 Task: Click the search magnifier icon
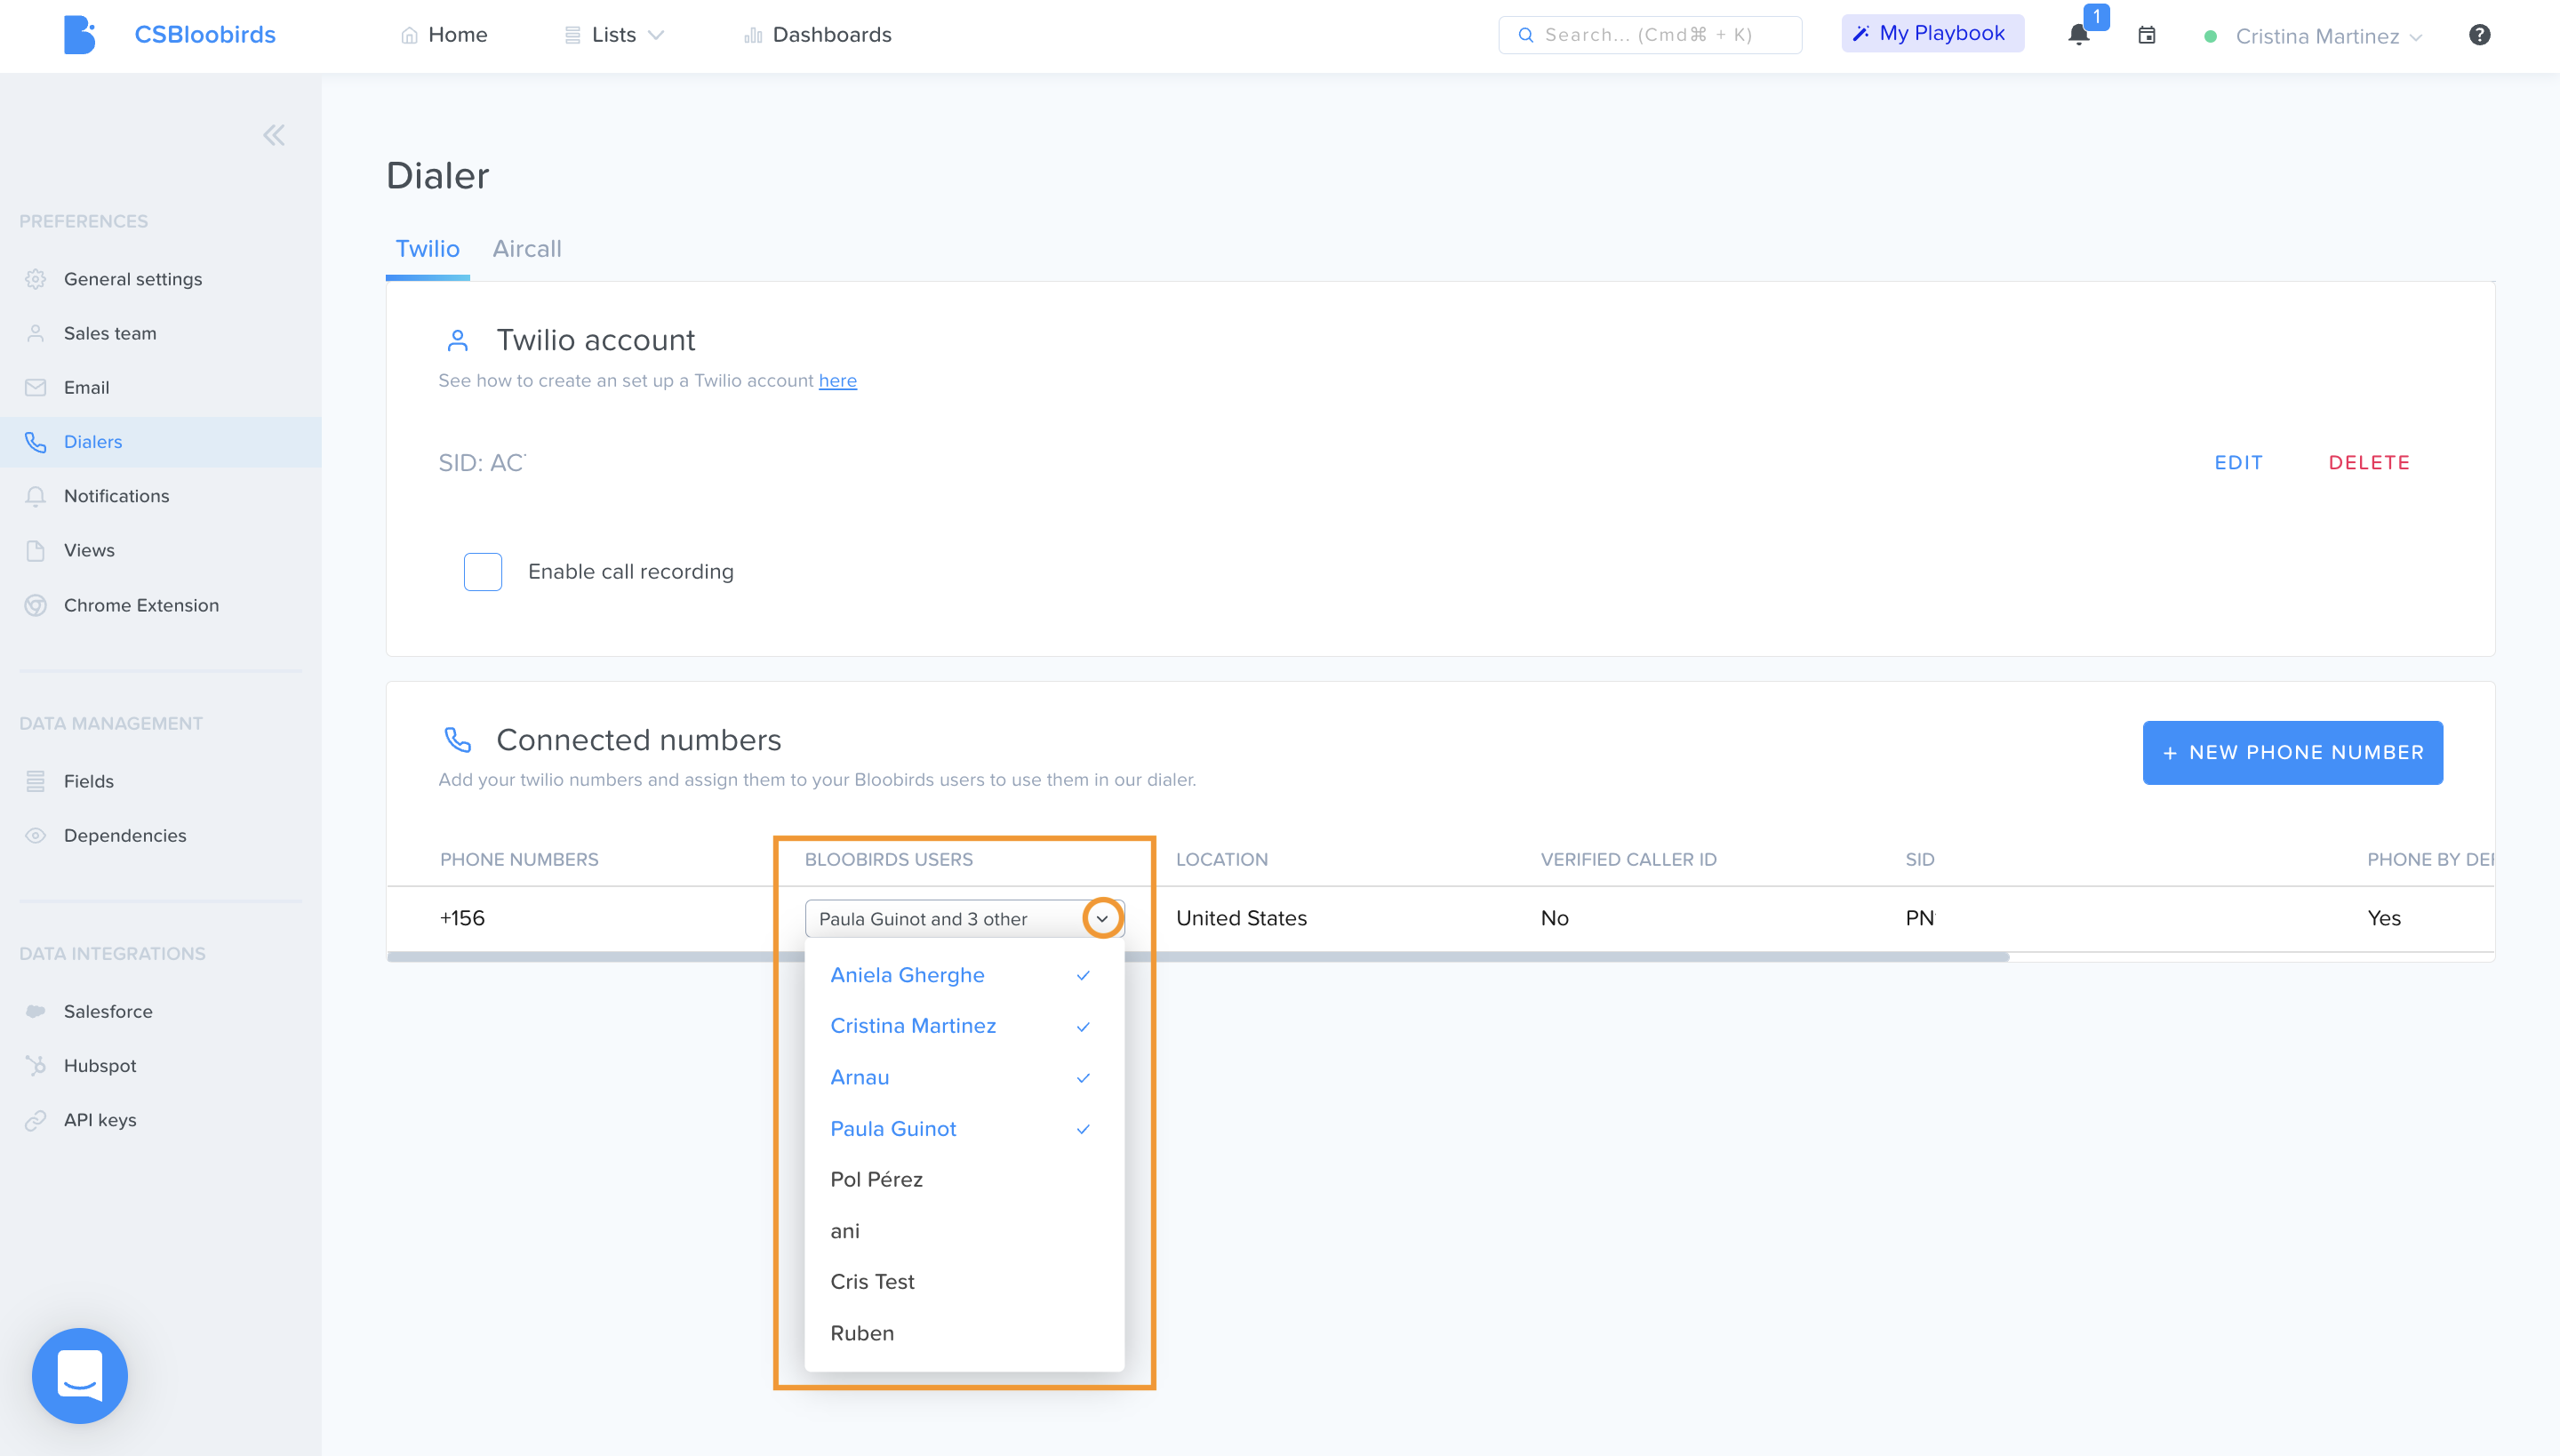coord(1526,35)
